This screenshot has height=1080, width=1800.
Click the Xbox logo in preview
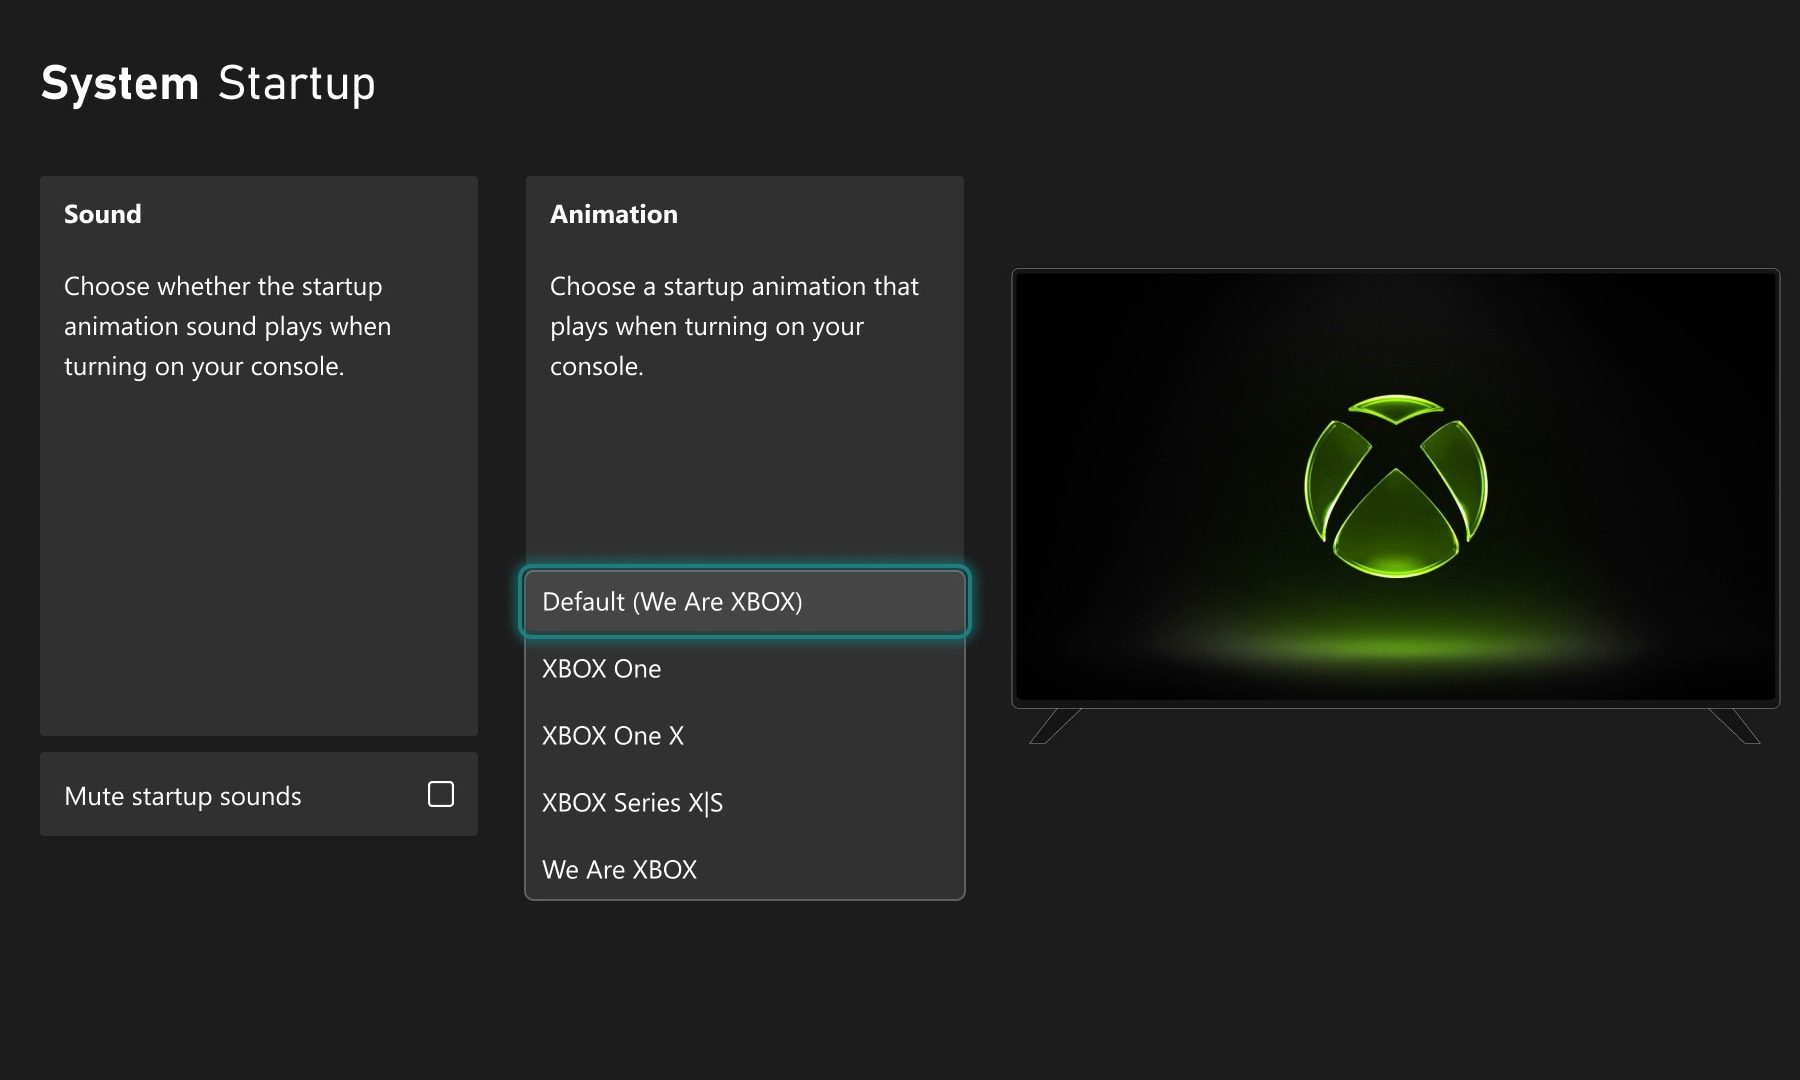click(x=1396, y=486)
